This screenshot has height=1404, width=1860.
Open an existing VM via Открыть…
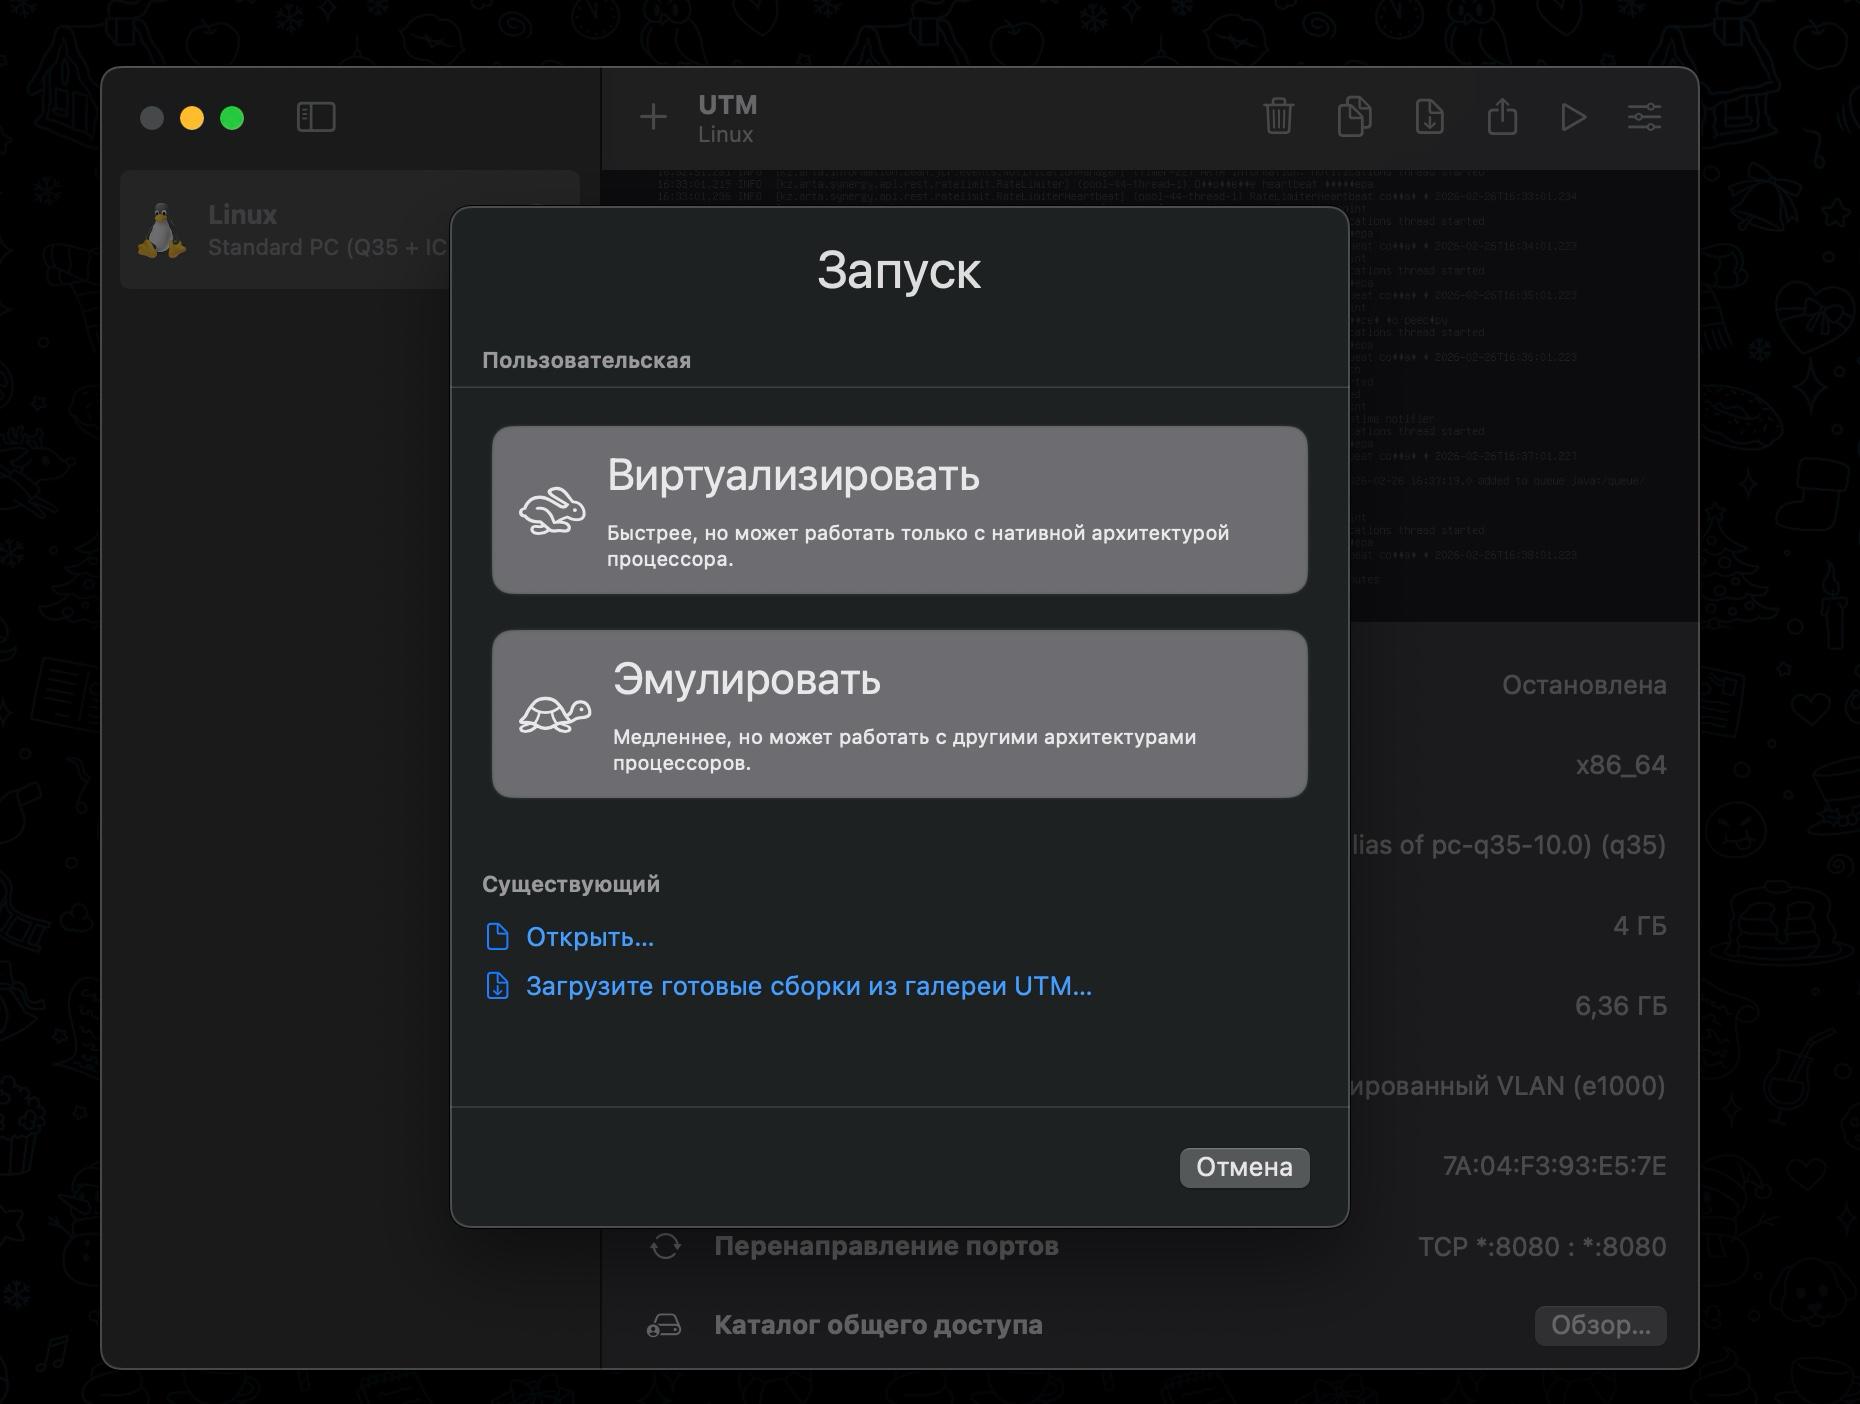pos(590,937)
